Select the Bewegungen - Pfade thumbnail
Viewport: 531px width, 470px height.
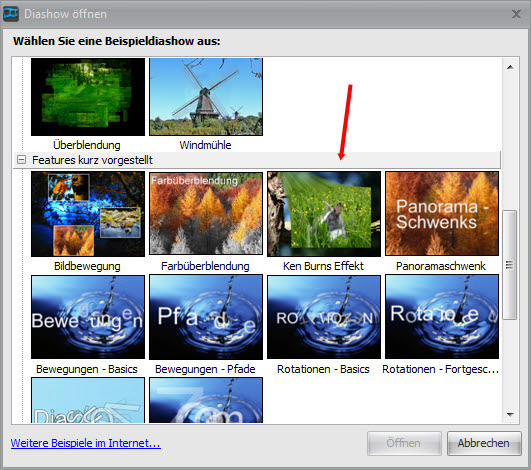[x=206, y=317]
